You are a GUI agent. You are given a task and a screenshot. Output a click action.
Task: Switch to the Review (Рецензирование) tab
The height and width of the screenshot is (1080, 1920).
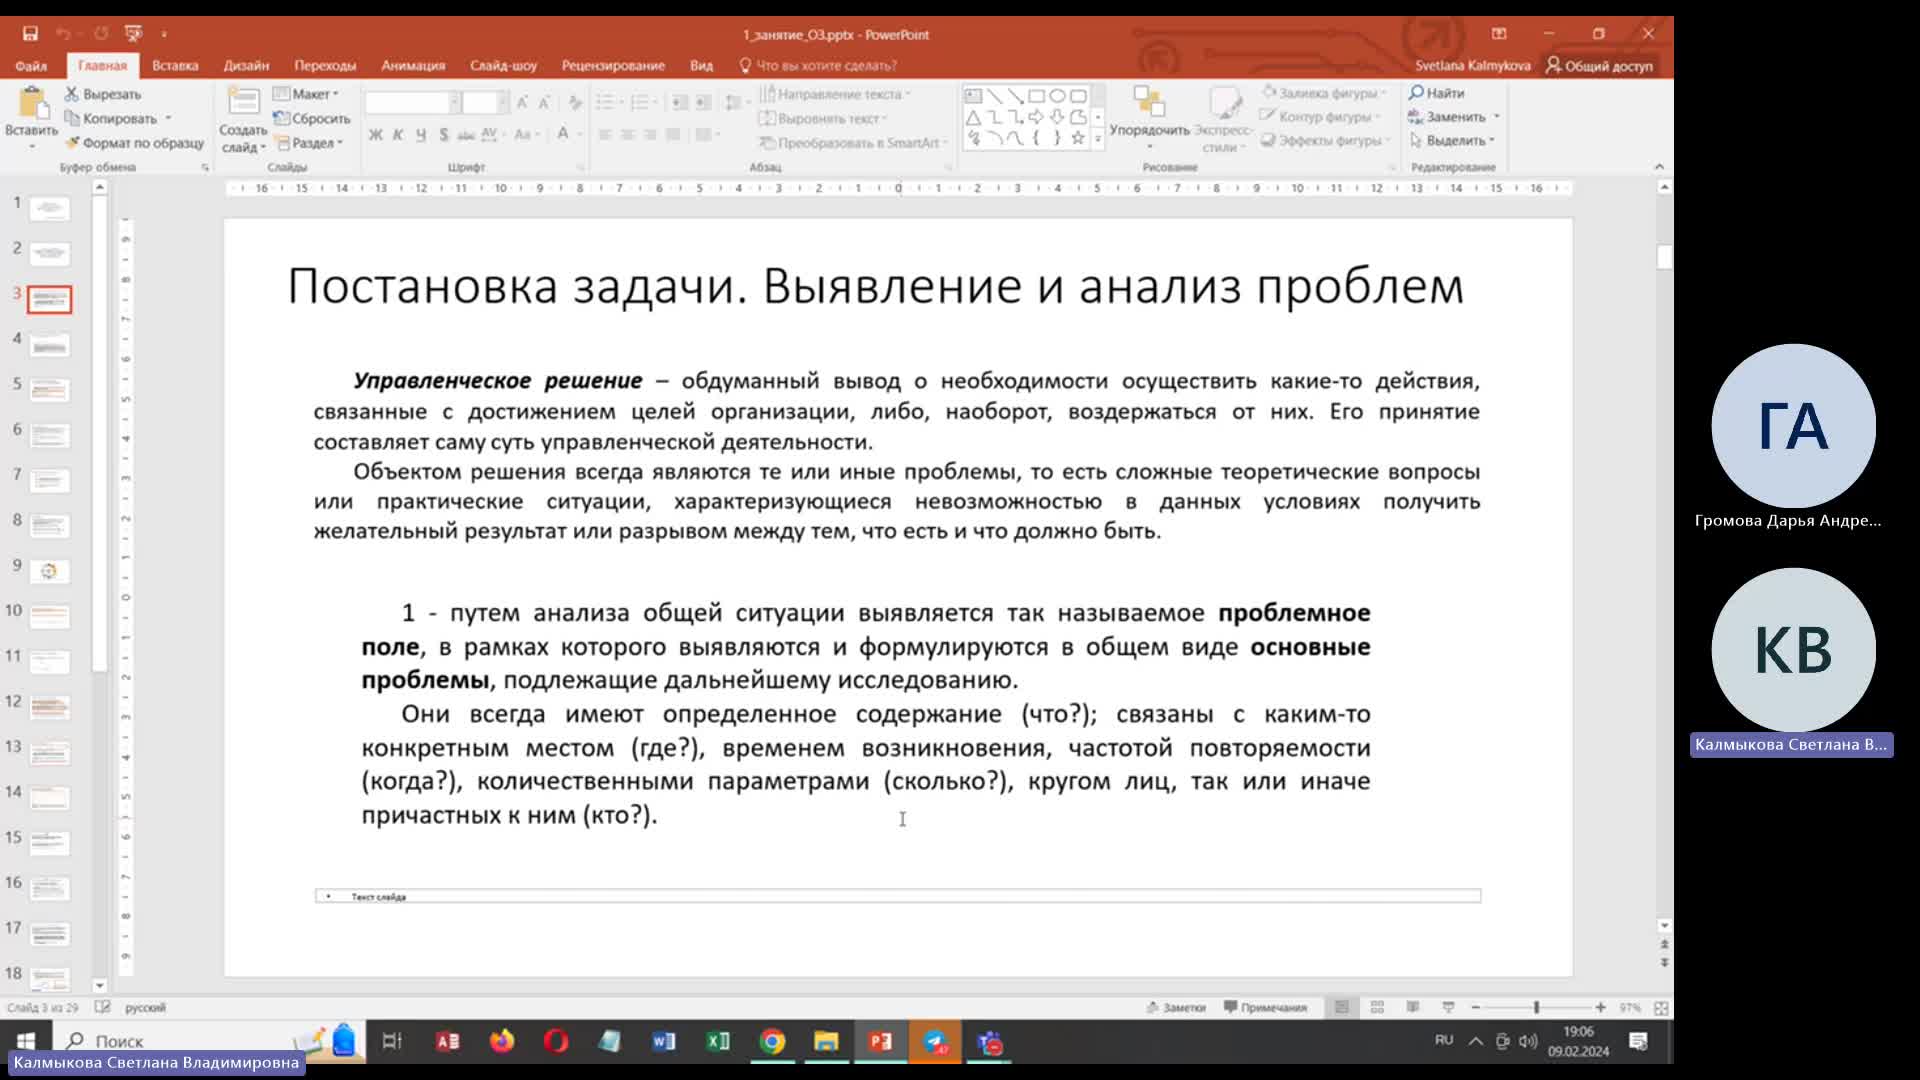pos(613,66)
